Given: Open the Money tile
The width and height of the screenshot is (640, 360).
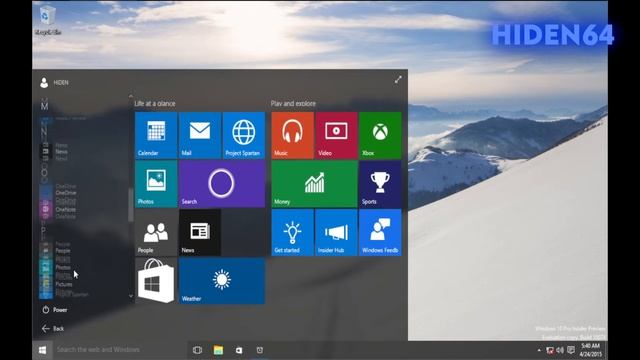Looking at the screenshot, I should pyautogui.click(x=315, y=184).
